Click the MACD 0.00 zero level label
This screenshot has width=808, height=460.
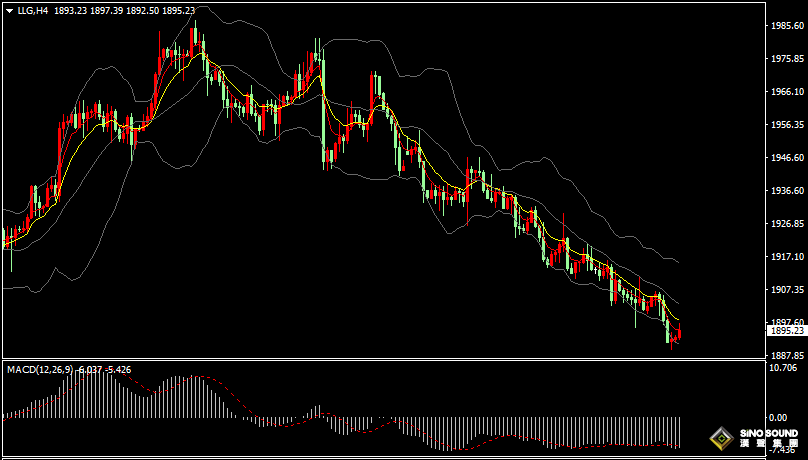pyautogui.click(x=776, y=417)
